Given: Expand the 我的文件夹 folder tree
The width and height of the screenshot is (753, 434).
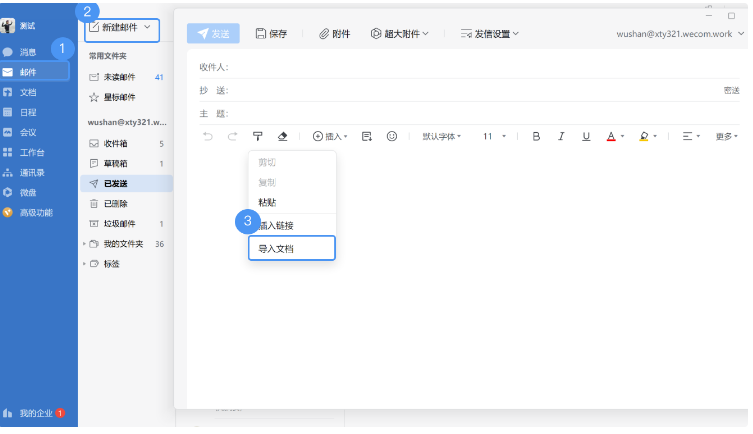Looking at the screenshot, I should (84, 244).
